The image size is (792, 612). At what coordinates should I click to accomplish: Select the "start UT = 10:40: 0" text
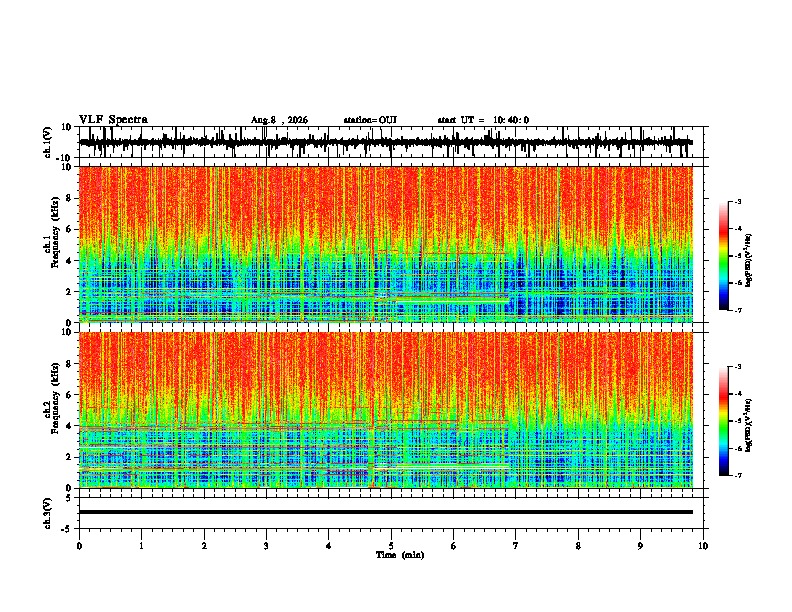(483, 120)
